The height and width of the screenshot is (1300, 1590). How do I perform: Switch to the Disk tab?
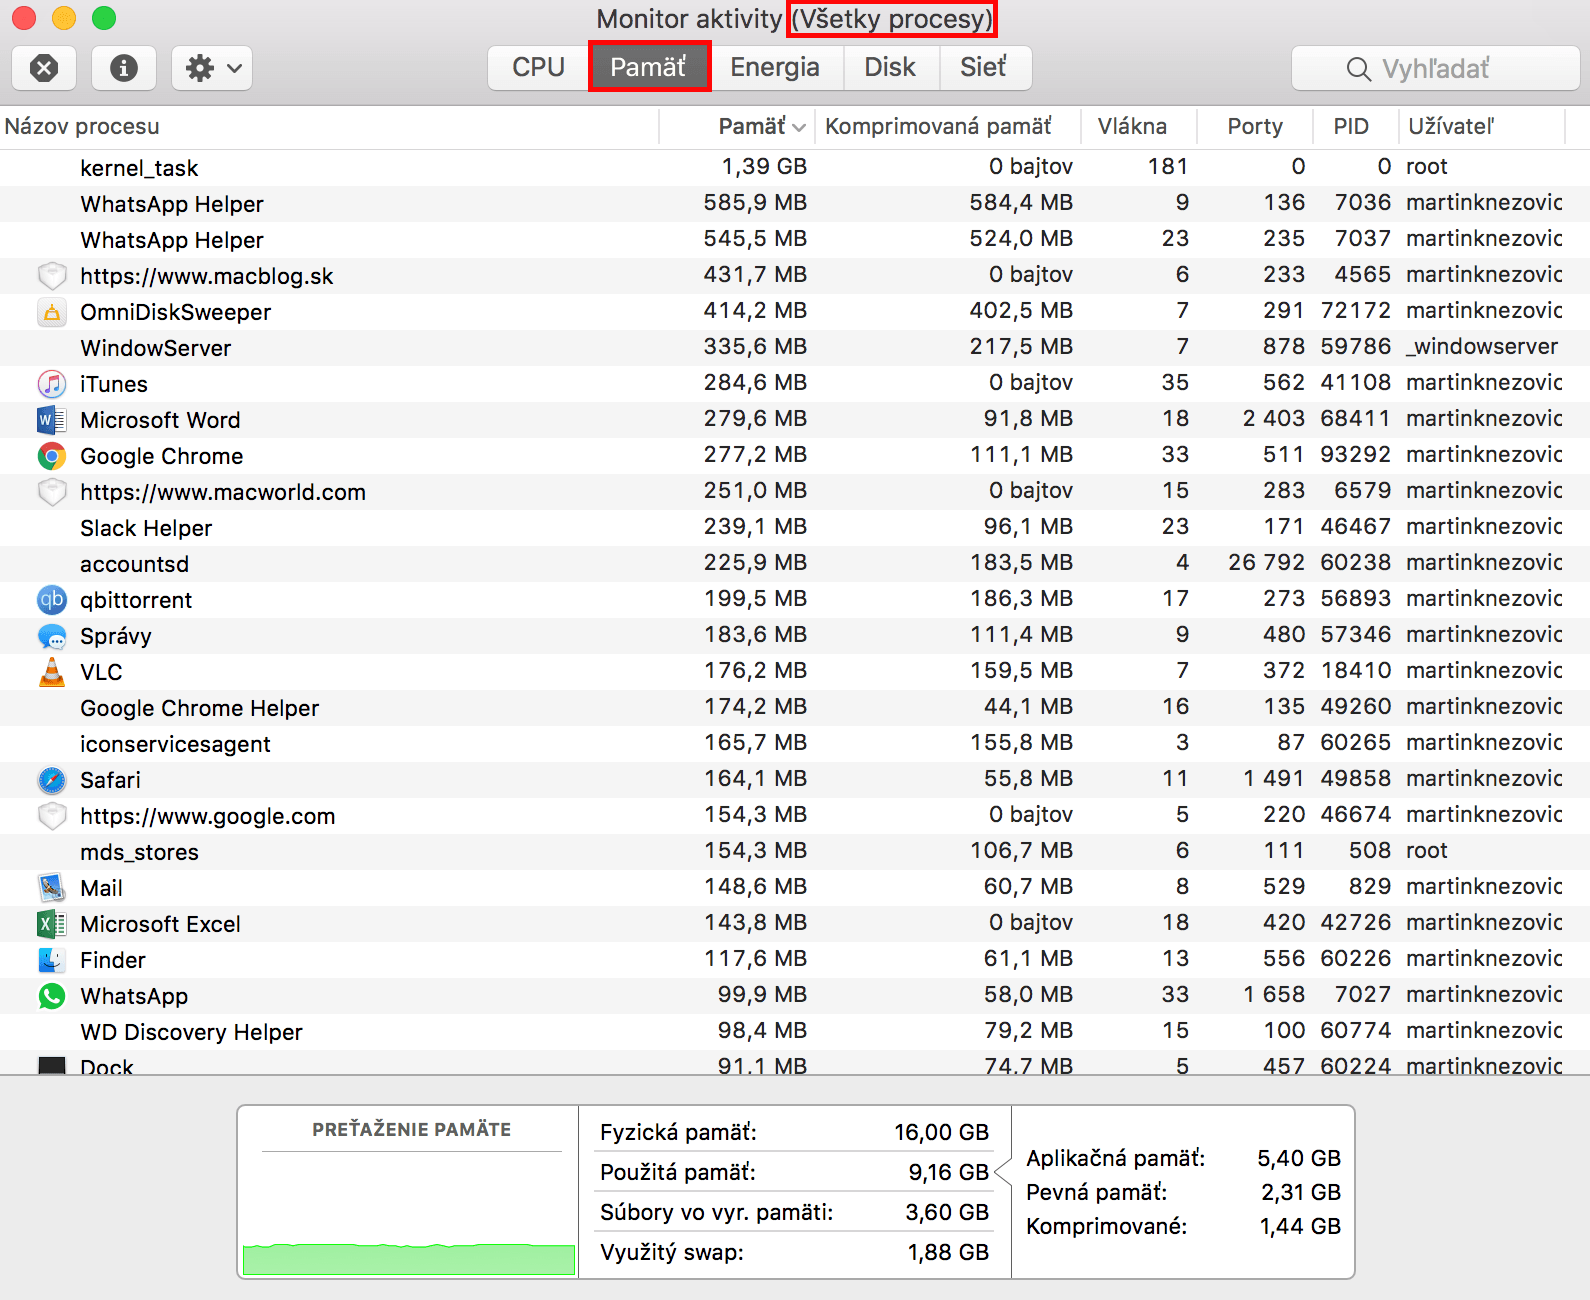pyautogui.click(x=890, y=67)
